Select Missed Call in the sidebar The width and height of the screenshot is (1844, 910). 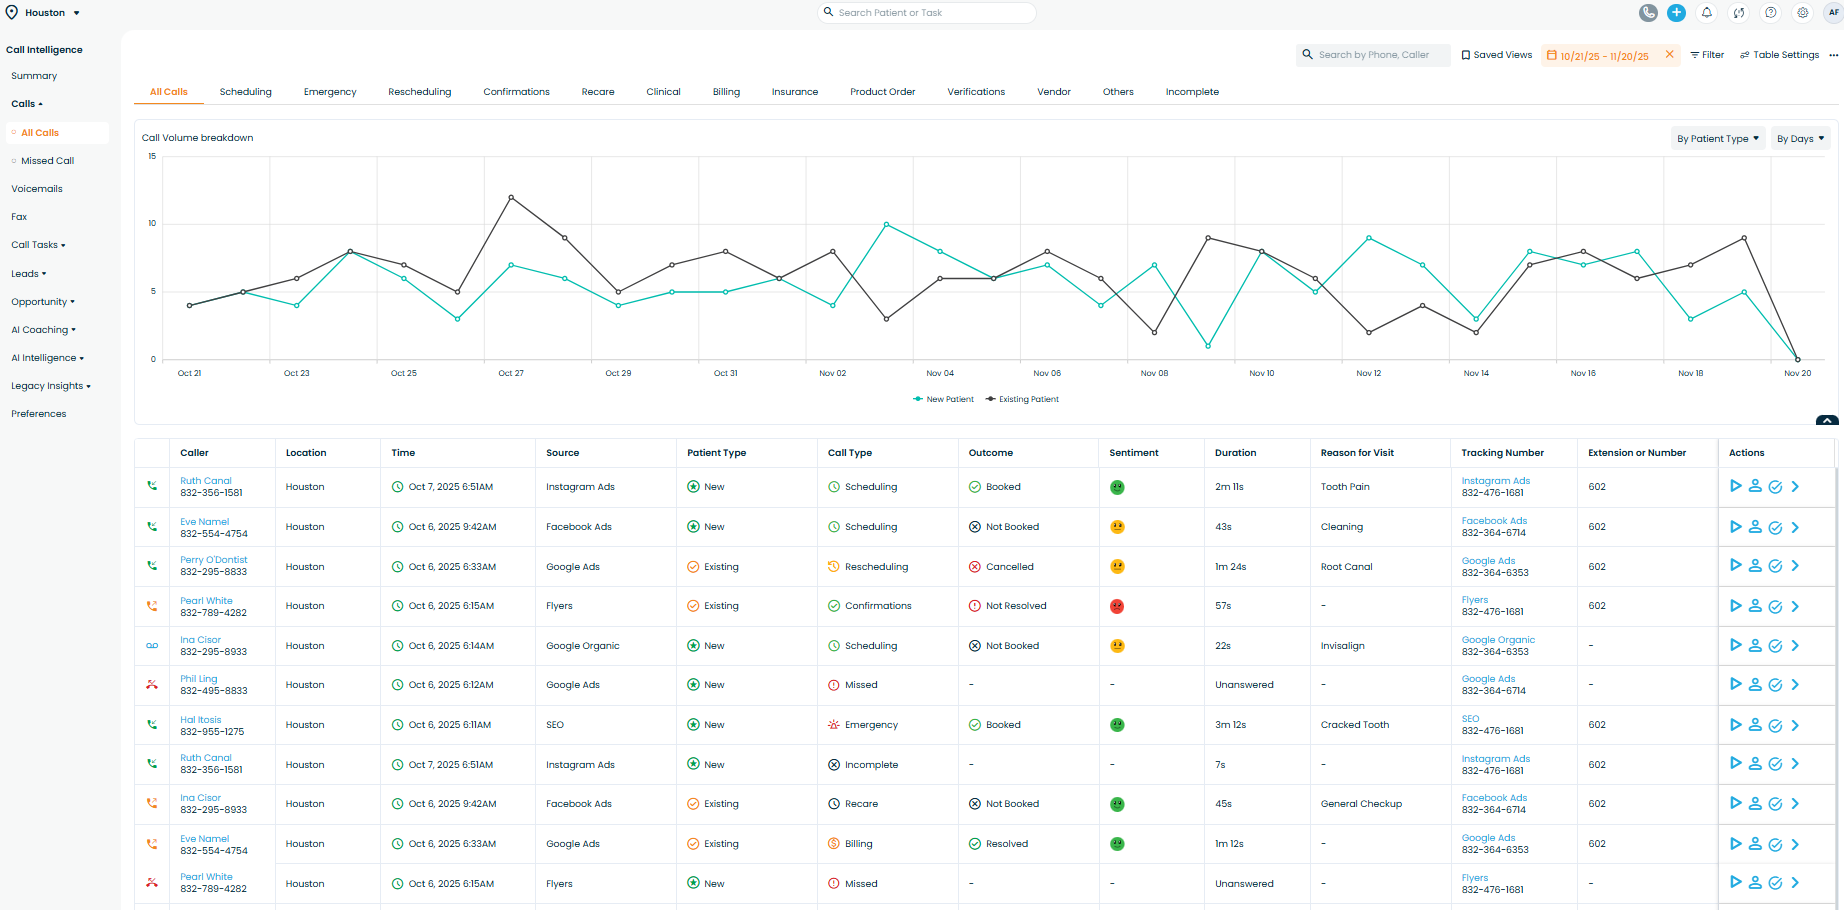(x=47, y=161)
